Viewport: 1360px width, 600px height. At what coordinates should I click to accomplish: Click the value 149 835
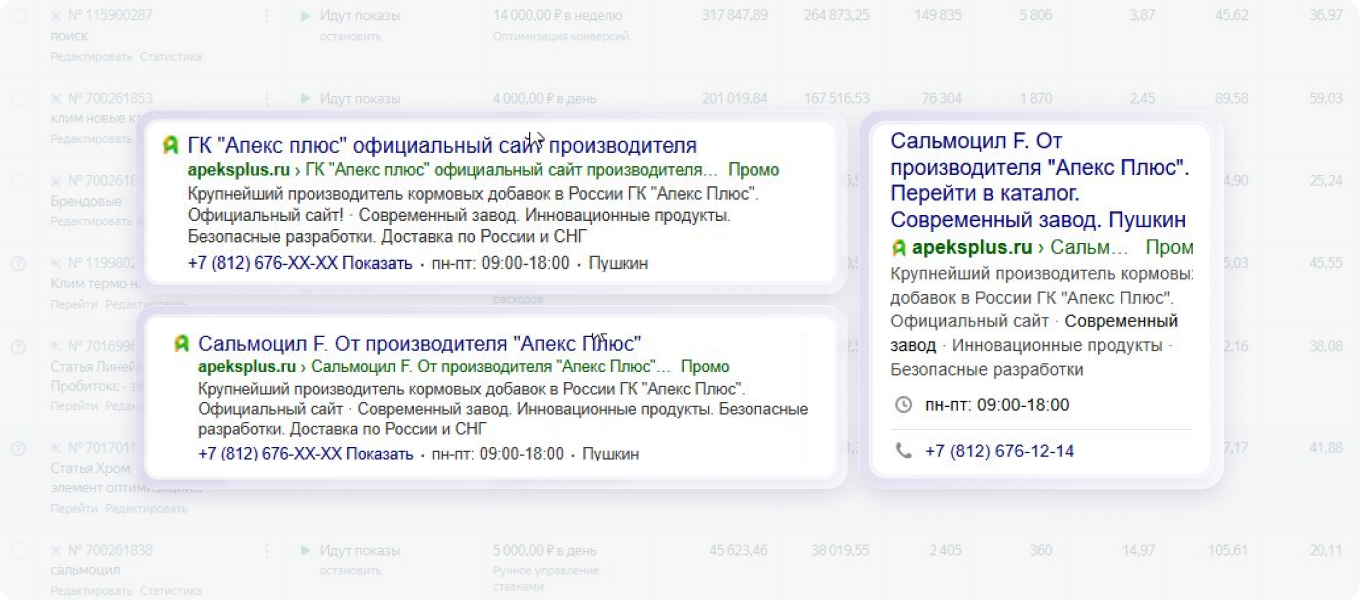(x=938, y=16)
